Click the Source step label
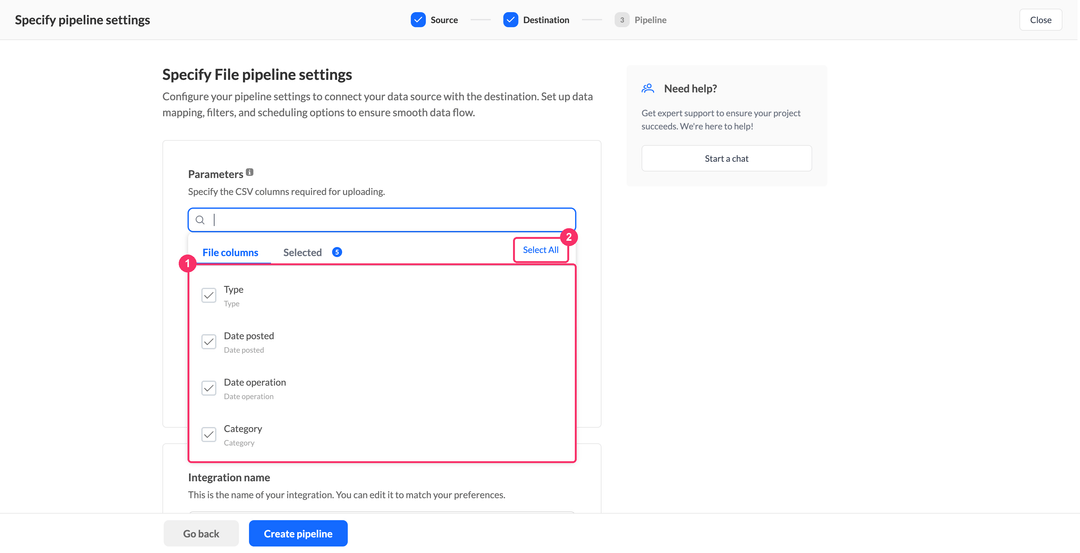The width and height of the screenshot is (1080, 553). pyautogui.click(x=444, y=20)
